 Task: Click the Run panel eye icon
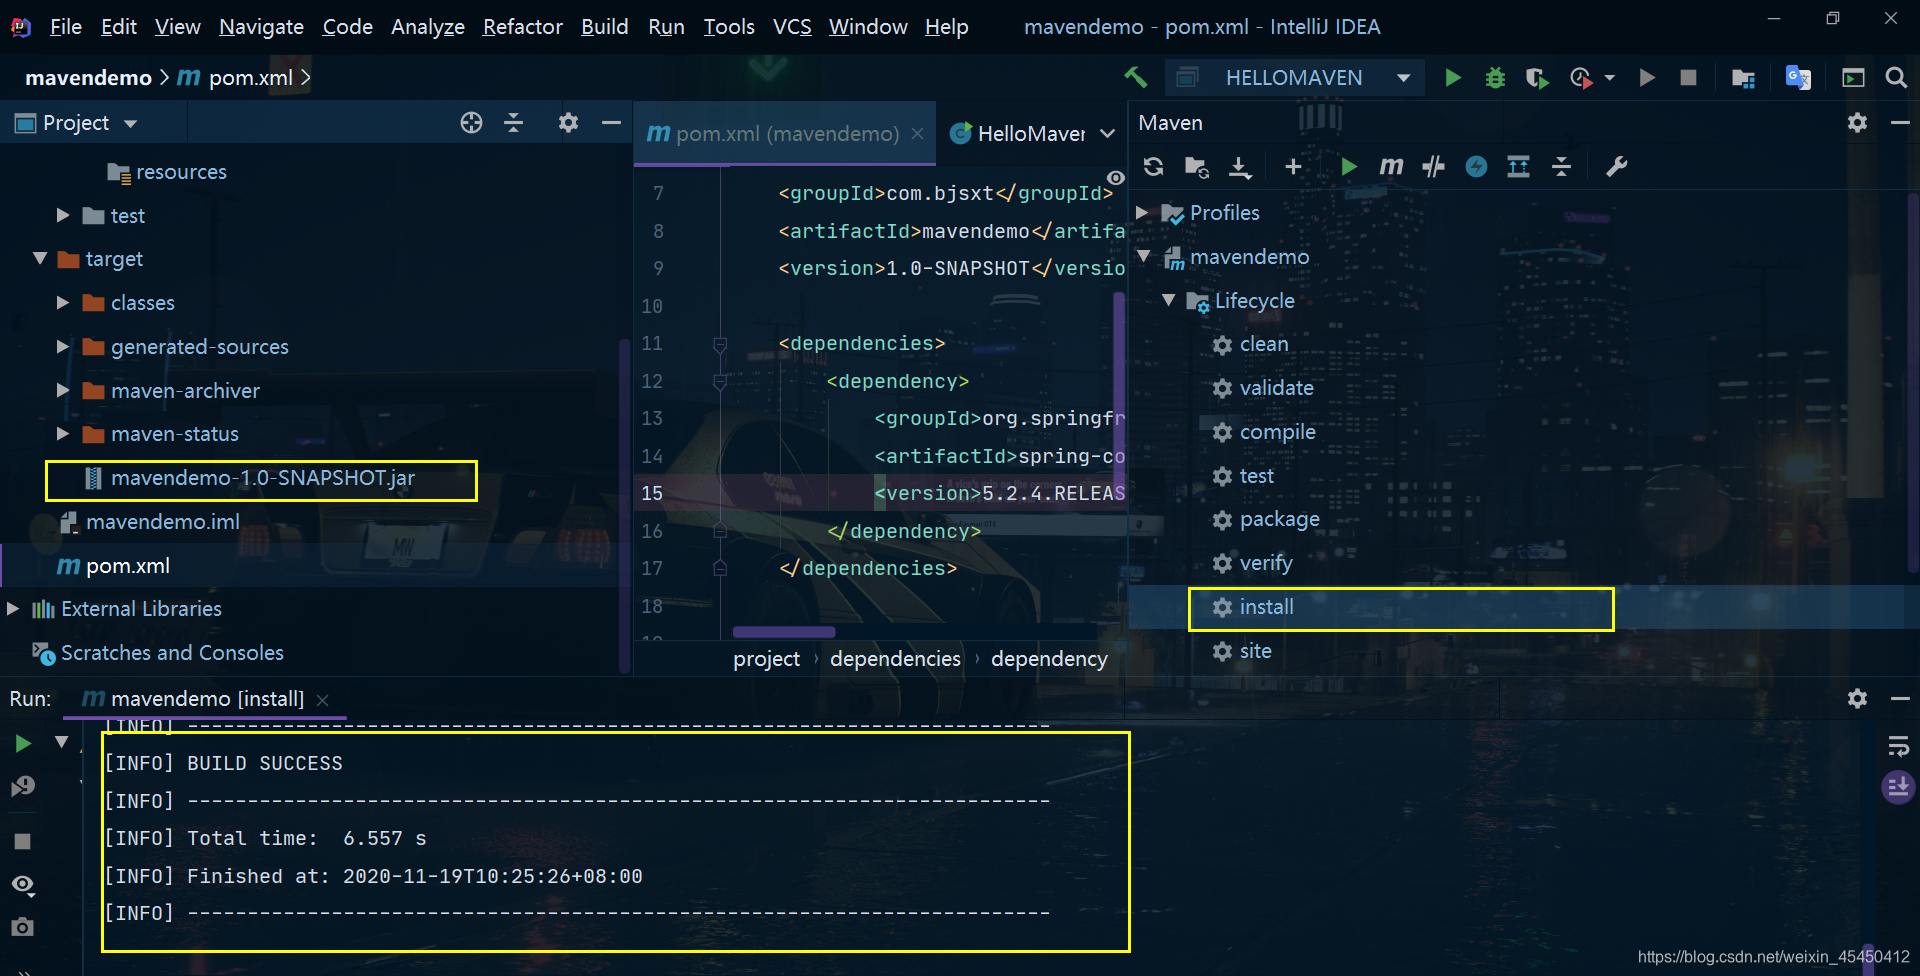pos(22,885)
